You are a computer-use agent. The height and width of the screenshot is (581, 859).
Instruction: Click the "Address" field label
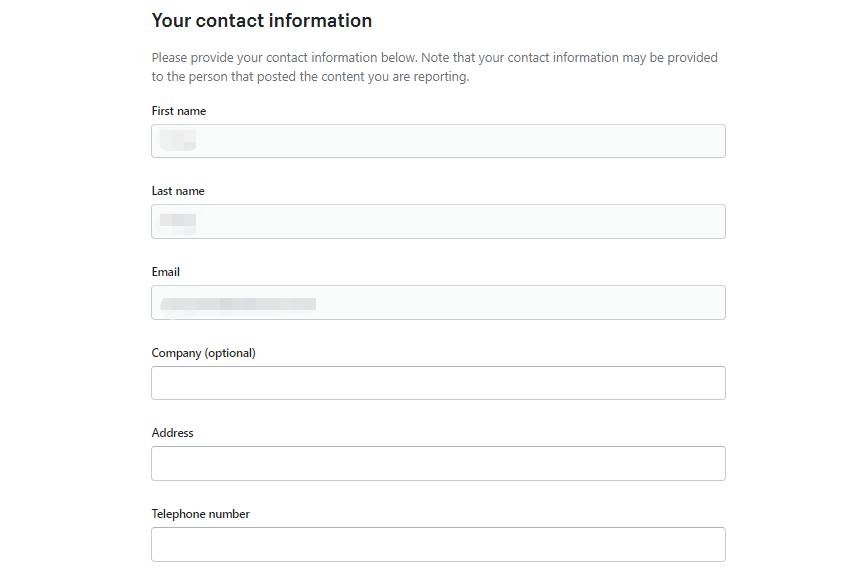pos(173,433)
